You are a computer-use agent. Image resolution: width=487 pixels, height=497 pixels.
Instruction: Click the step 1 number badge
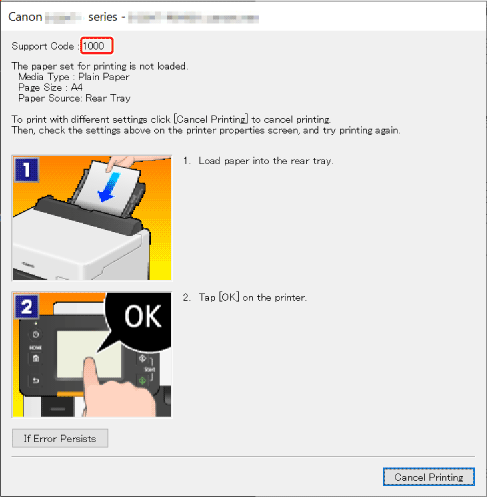[27, 170]
